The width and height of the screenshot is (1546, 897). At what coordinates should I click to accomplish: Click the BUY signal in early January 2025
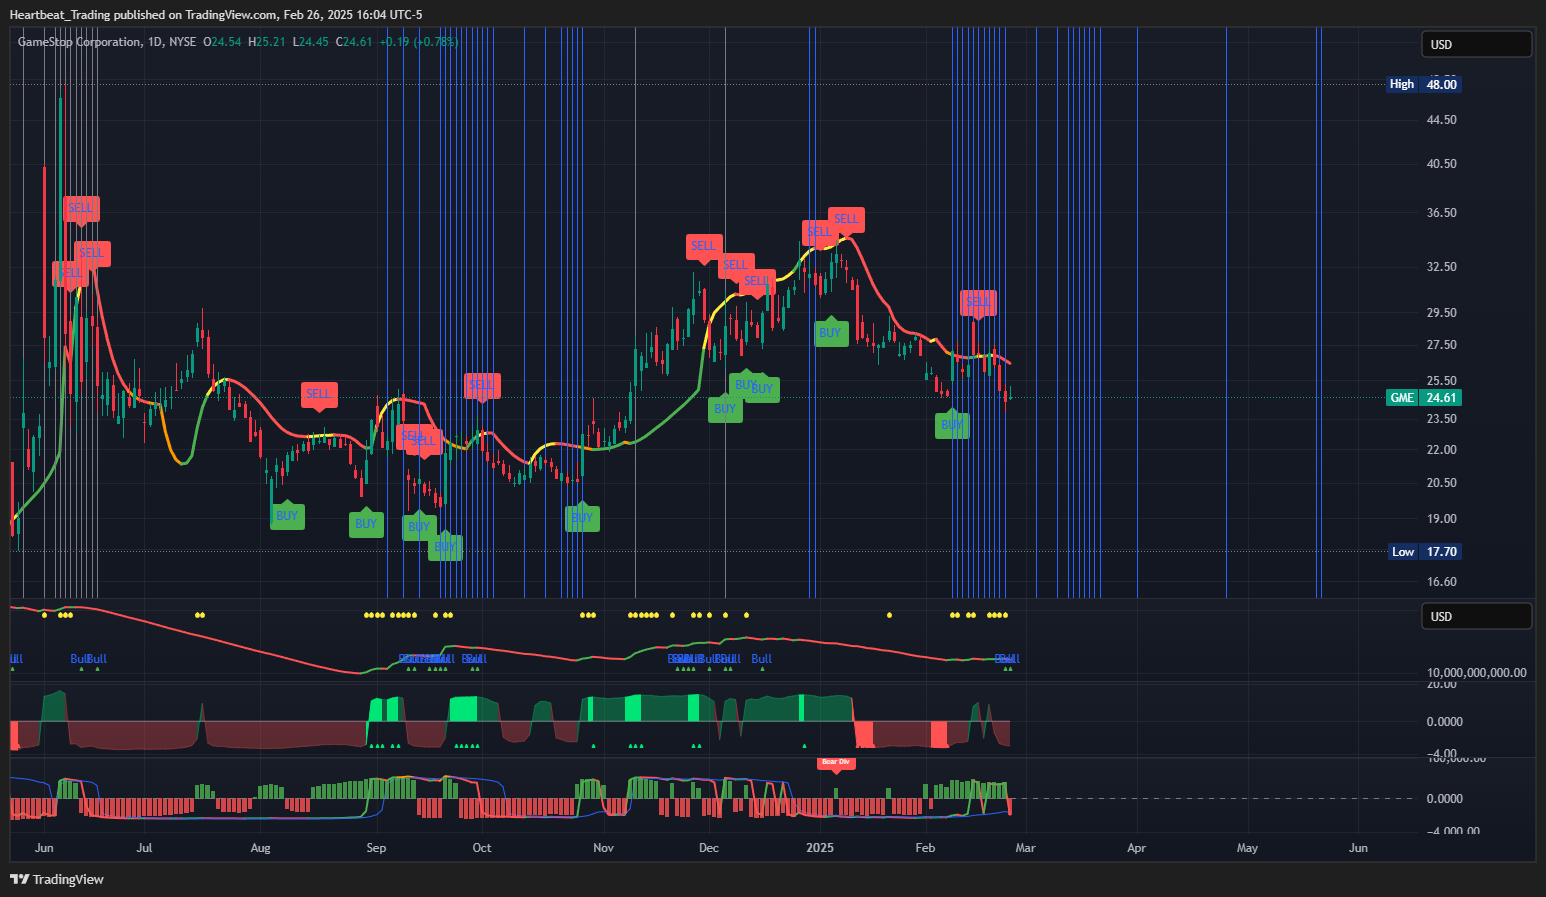click(x=831, y=333)
